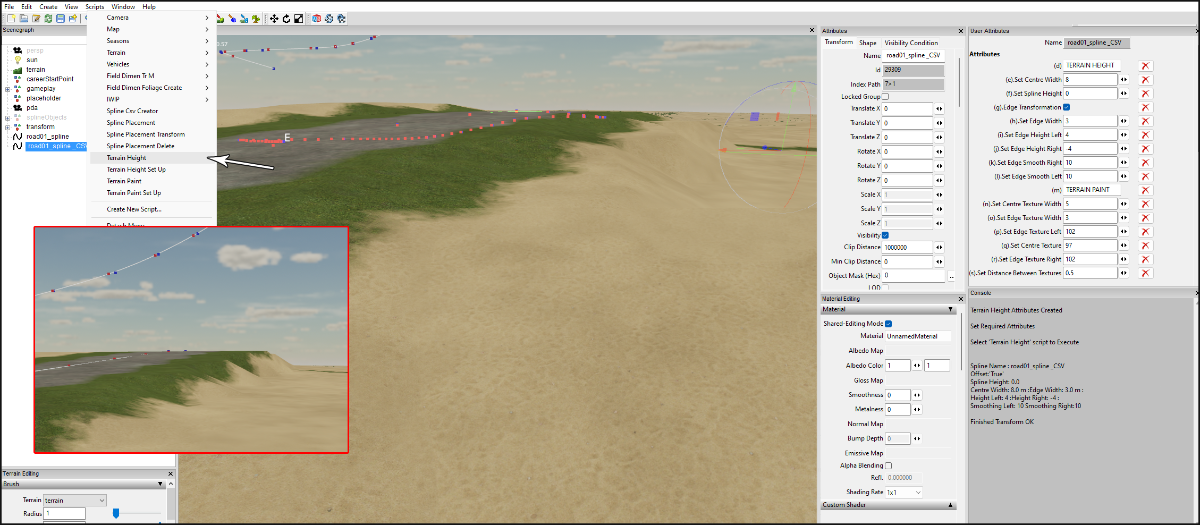This screenshot has height=525, width=1200.
Task: Open the Terrain brush dropdown
Action: click(75, 500)
